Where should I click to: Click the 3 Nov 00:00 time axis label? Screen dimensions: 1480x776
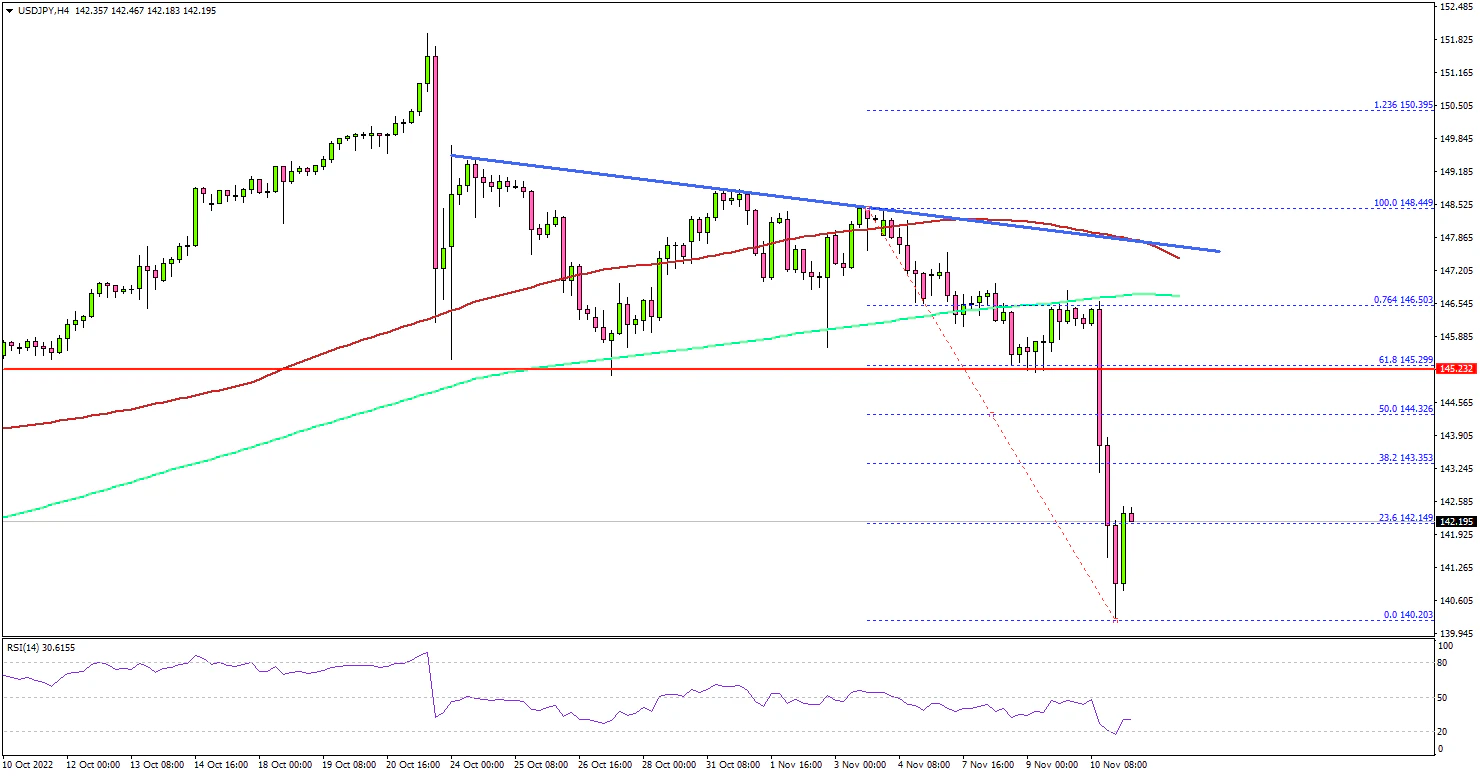(861, 764)
